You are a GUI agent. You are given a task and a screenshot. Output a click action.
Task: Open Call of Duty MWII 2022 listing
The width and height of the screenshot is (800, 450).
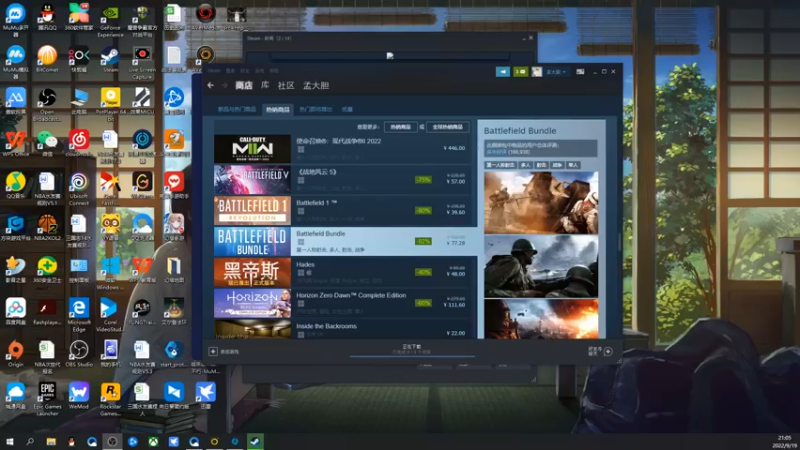point(345,148)
